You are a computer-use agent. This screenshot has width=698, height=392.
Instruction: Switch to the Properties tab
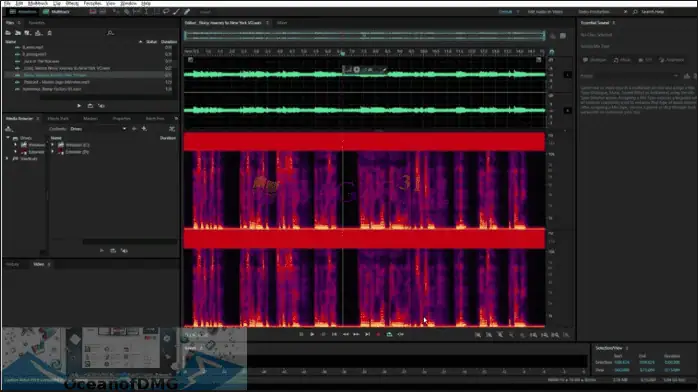[x=122, y=119]
